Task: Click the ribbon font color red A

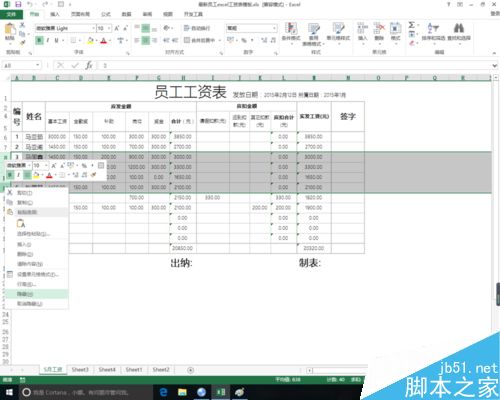Action: pos(103,40)
